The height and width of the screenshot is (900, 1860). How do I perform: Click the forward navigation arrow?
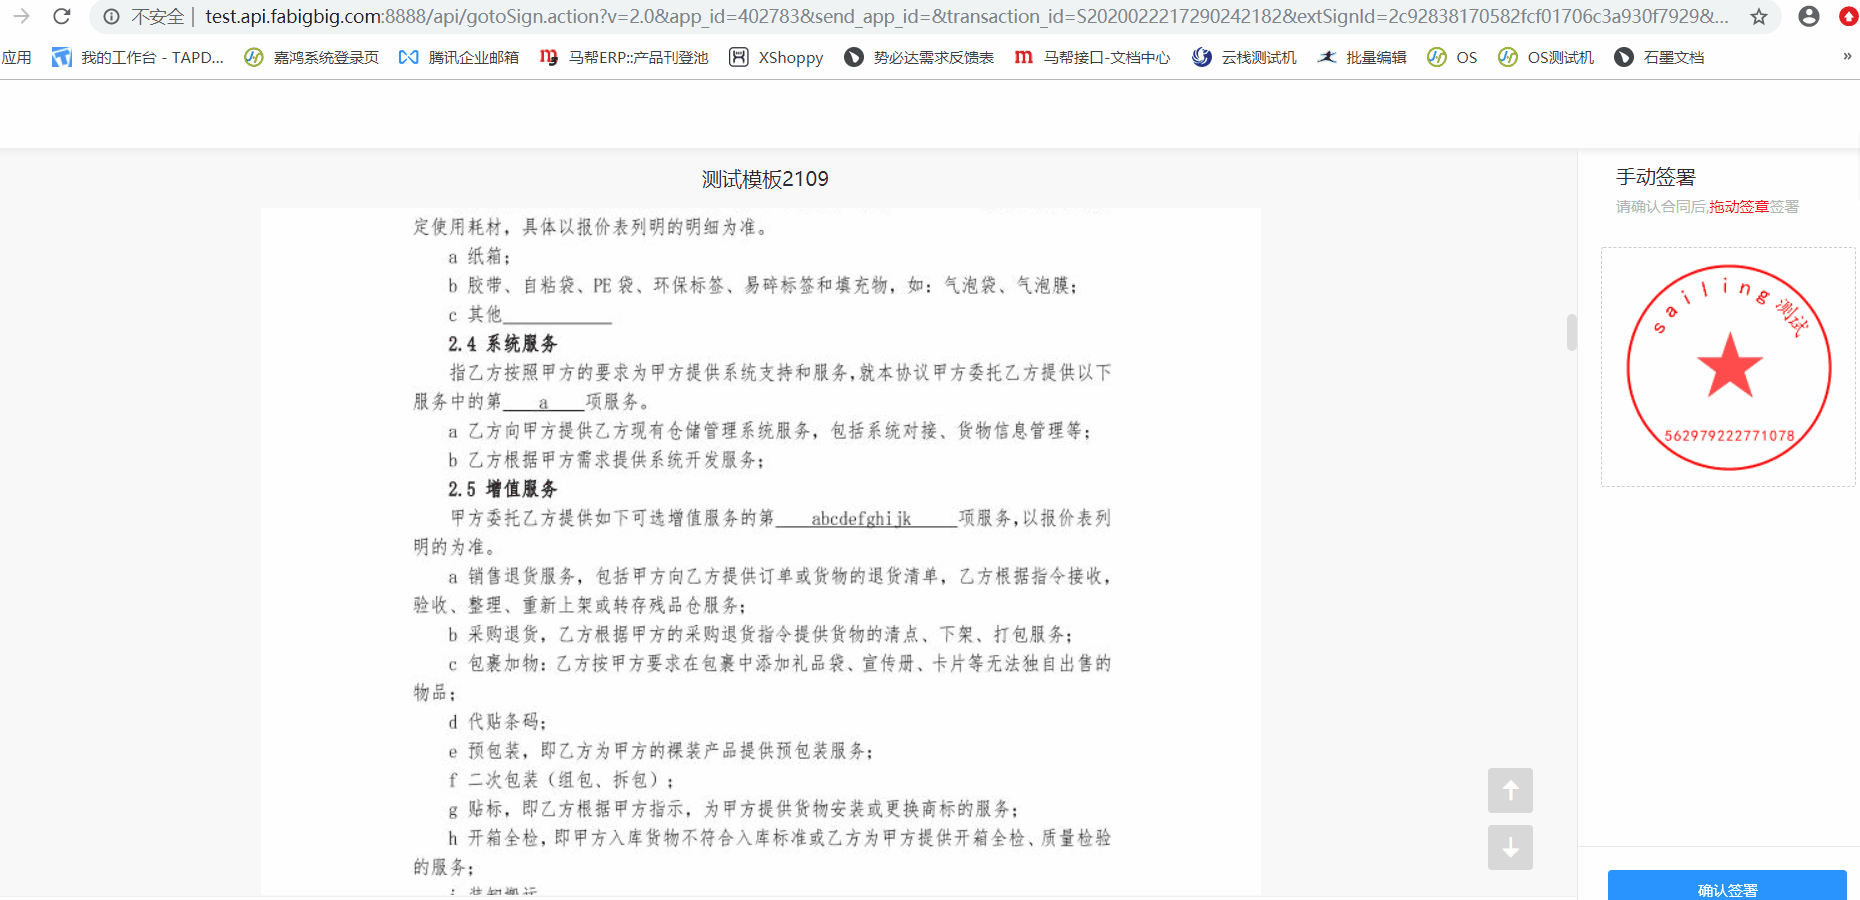coord(22,17)
